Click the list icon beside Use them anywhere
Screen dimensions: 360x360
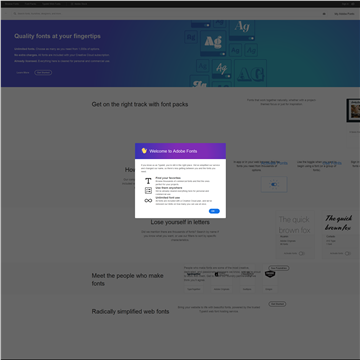click(x=148, y=191)
